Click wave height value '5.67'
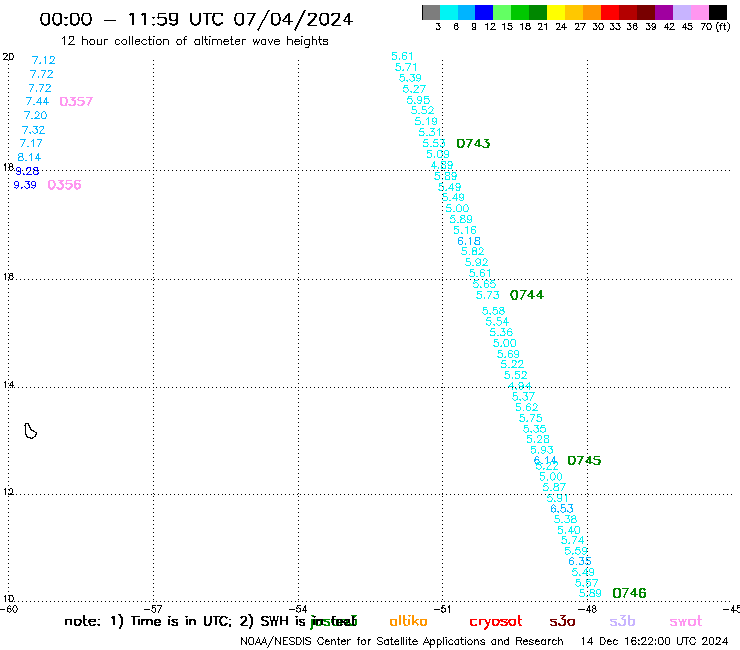 point(587,583)
